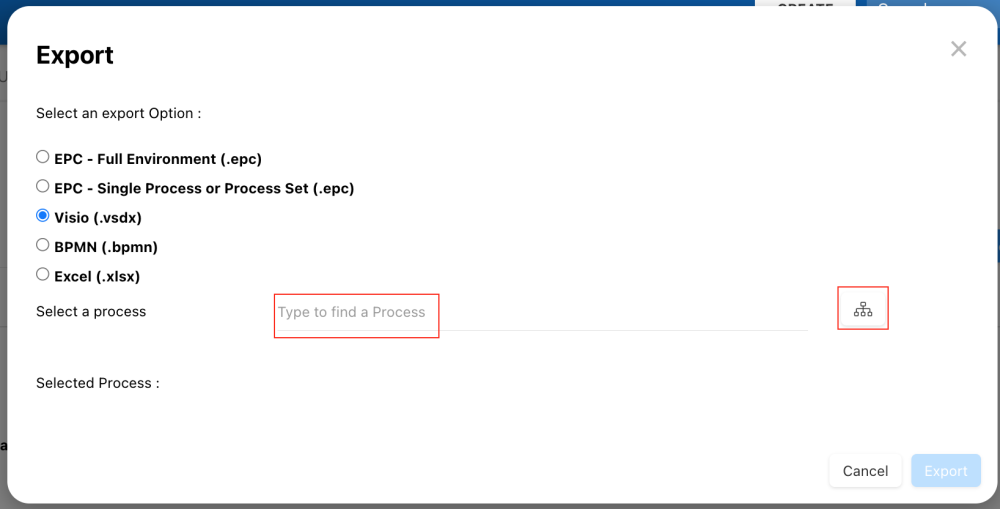Viewport: 1000px width, 509px height.
Task: Close the Export dialog with X
Action: click(958, 49)
